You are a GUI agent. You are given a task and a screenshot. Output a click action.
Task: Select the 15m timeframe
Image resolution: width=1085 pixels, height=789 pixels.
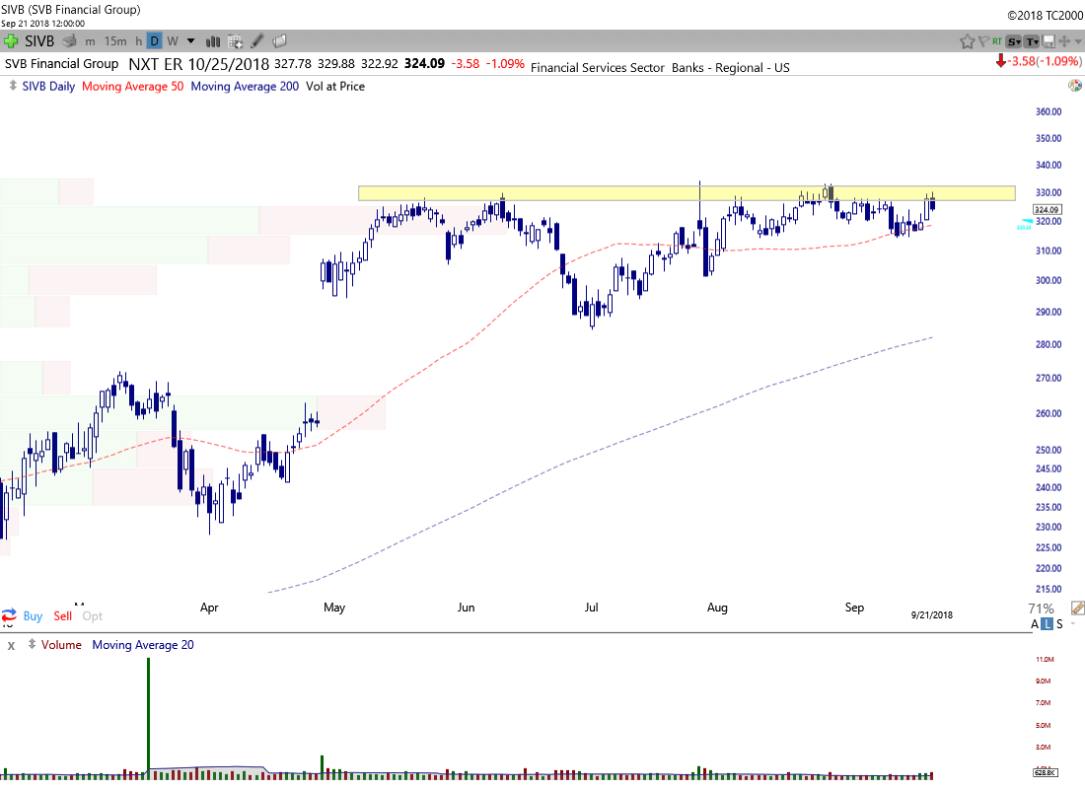116,41
